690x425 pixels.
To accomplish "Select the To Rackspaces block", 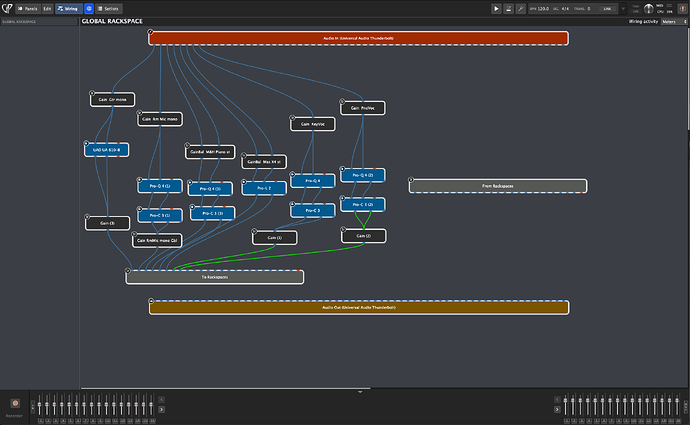I will (x=215, y=277).
